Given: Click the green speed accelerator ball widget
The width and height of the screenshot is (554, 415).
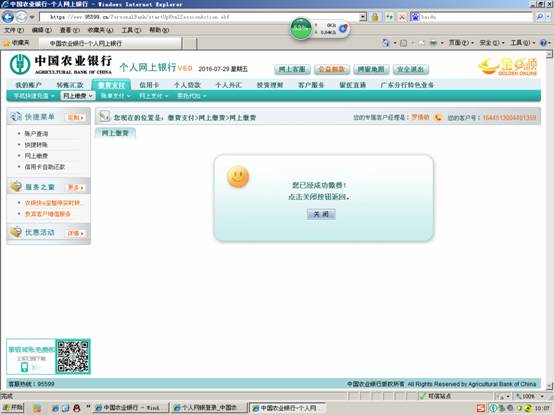Looking at the screenshot, I should (x=301, y=29).
